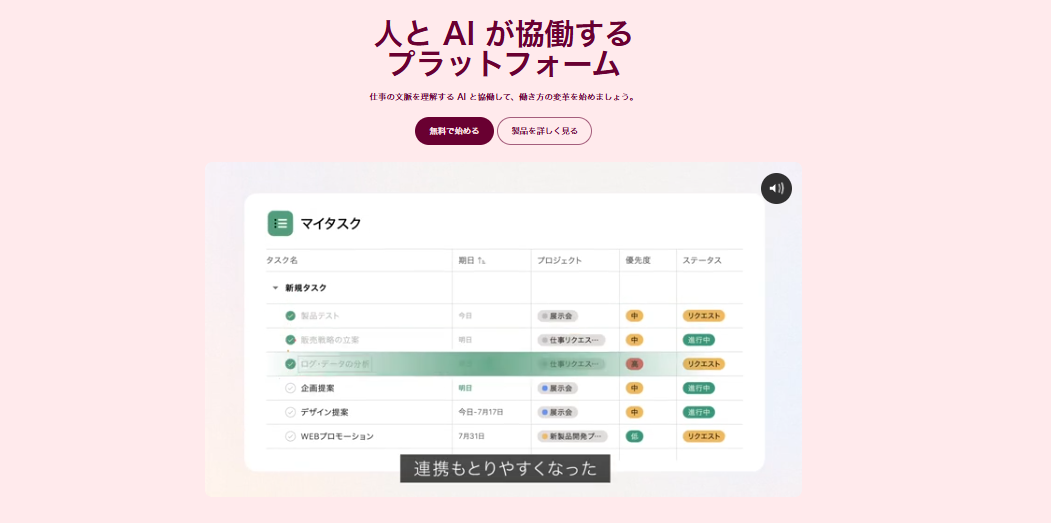Viewport: 1051px width, 523px height.
Task: Mute the video with the speaker icon
Action: tap(776, 188)
